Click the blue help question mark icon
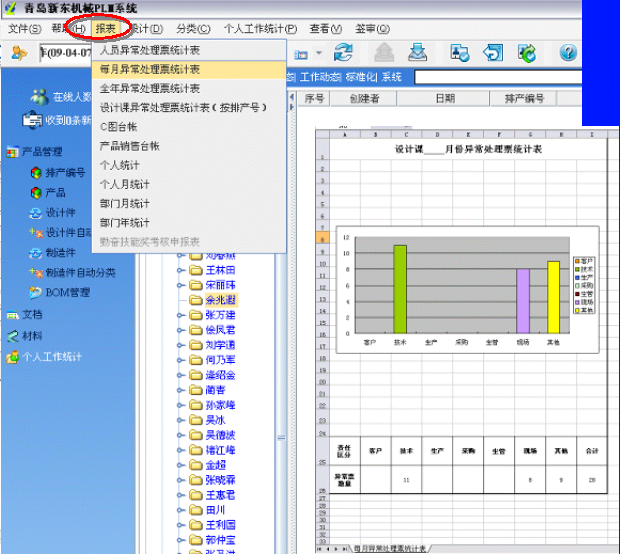The image size is (620, 554). (x=568, y=53)
